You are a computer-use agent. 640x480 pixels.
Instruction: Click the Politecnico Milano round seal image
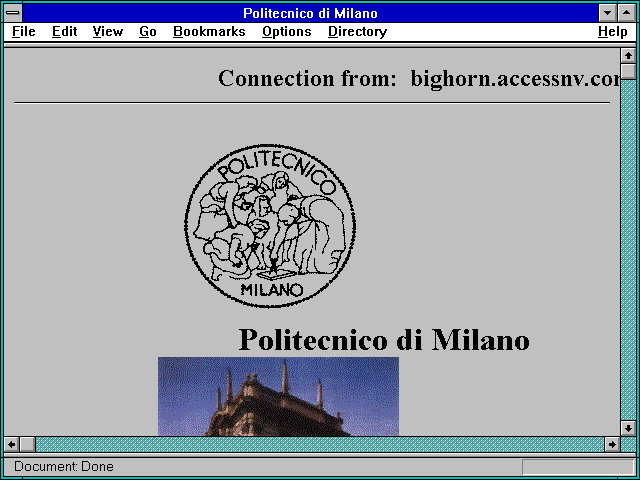(270, 225)
